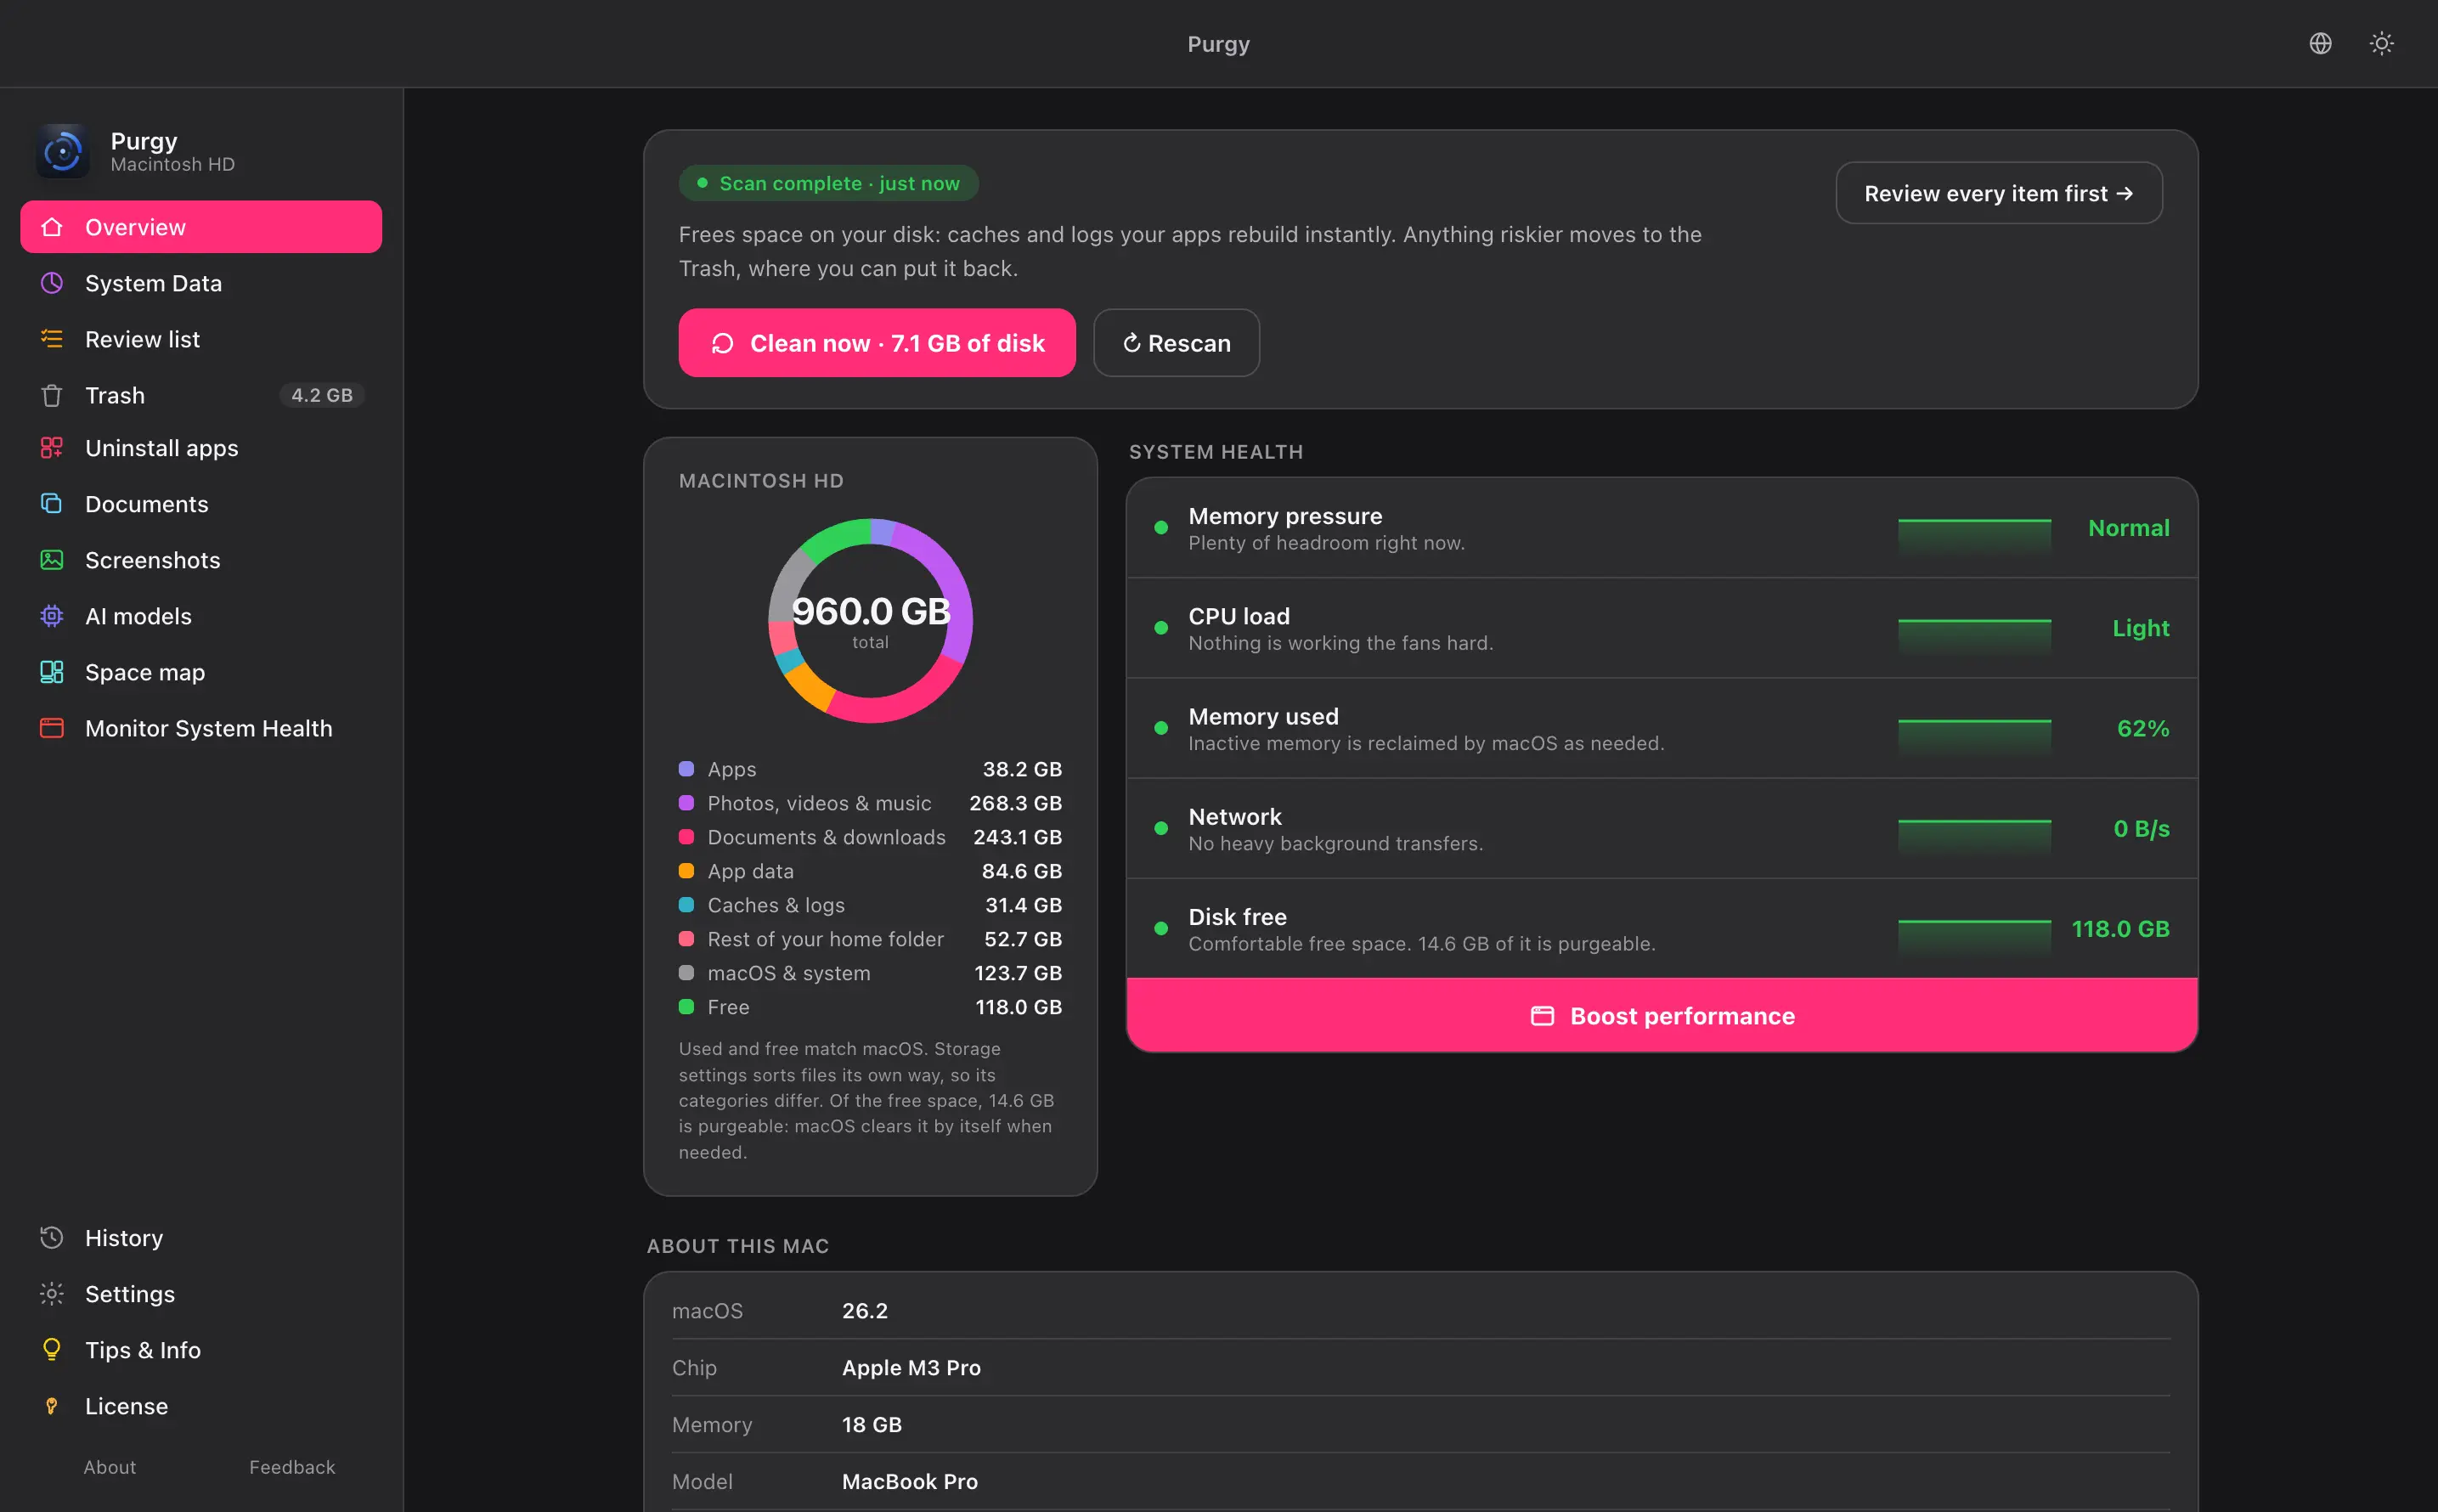Click the System Data pie icon
The width and height of the screenshot is (2438, 1512).
pos(52,283)
